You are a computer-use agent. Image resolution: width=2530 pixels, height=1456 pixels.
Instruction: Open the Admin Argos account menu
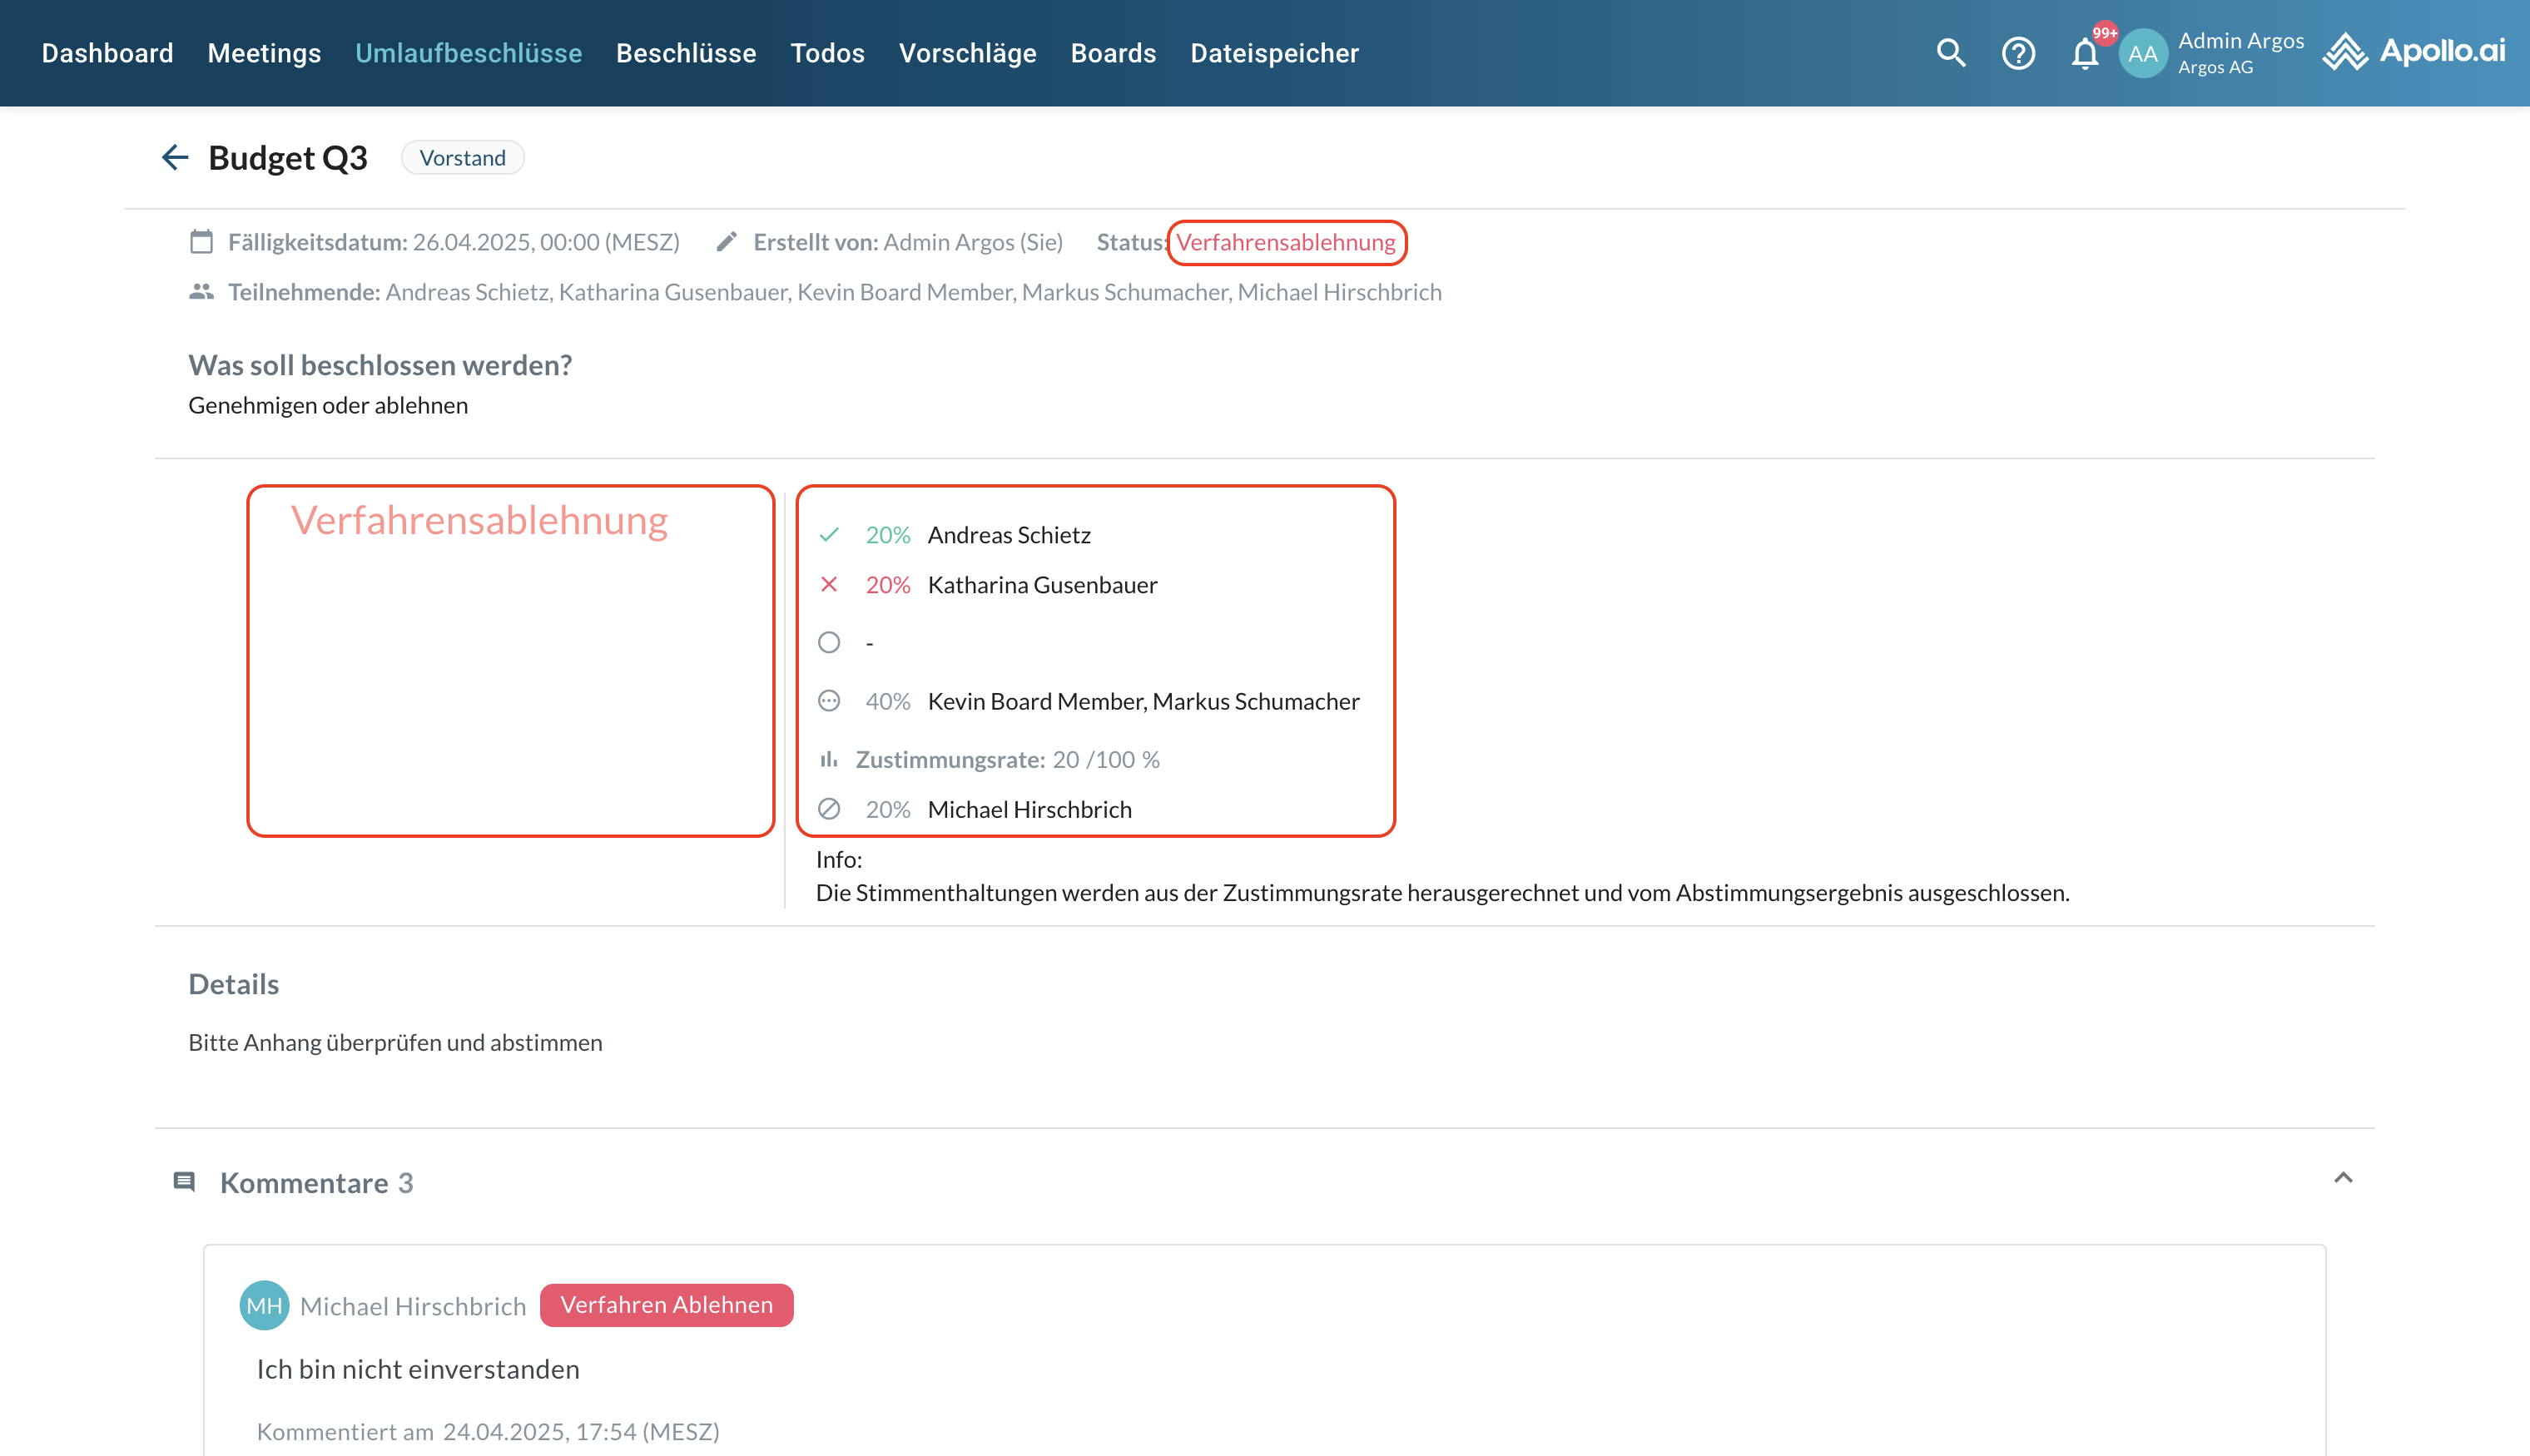click(x=2240, y=52)
